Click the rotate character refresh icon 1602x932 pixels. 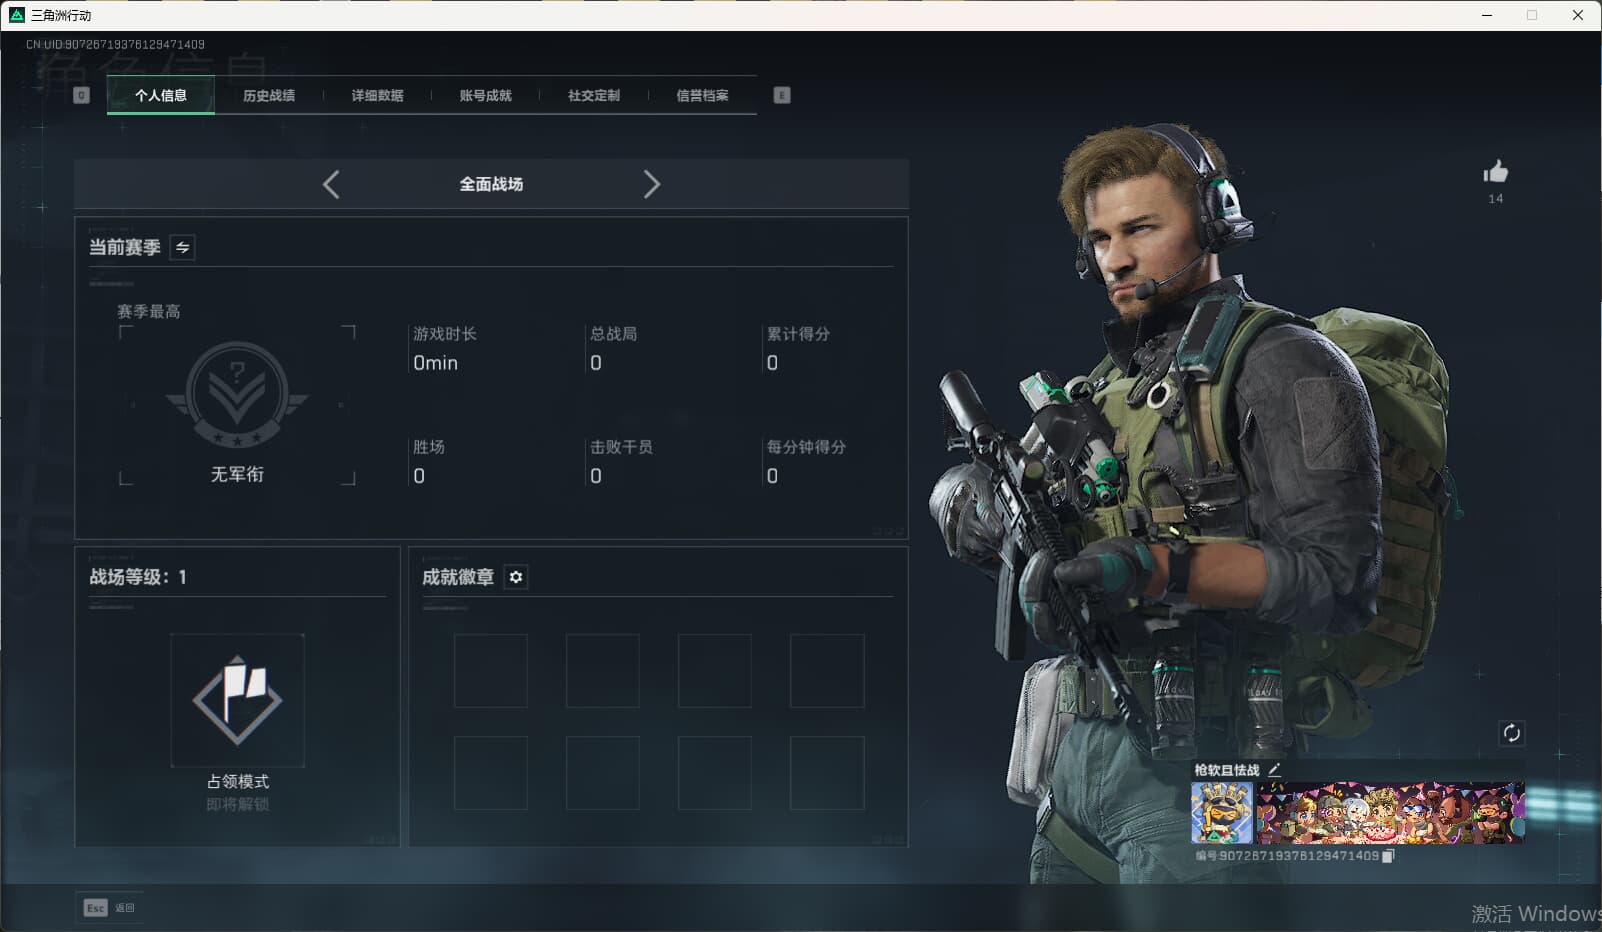(1511, 733)
